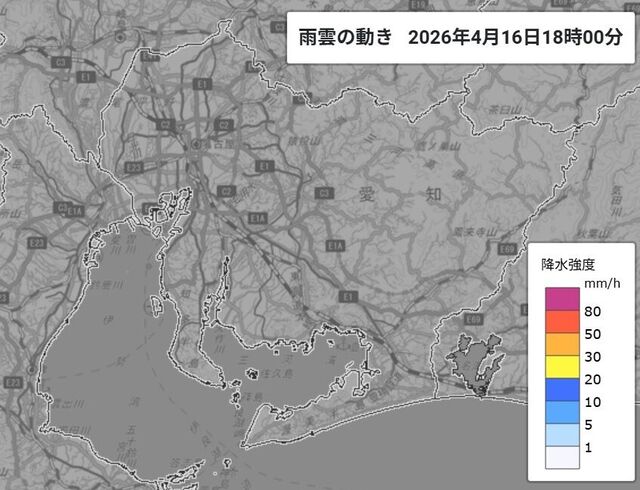Click the 鳳来寺山 mountain label
The width and height of the screenshot is (640, 490).
tap(476, 232)
